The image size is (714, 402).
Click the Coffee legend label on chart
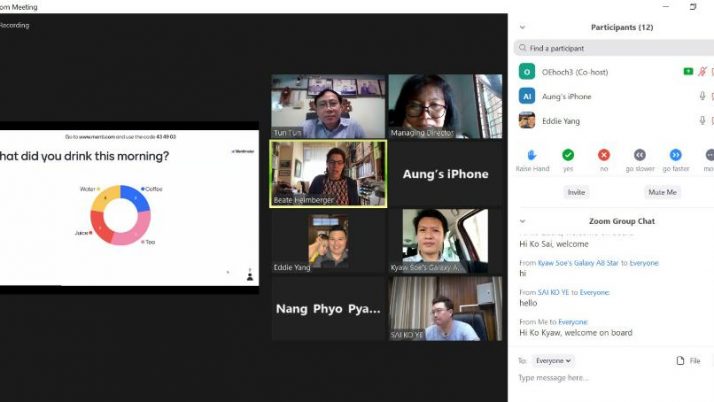(x=152, y=189)
